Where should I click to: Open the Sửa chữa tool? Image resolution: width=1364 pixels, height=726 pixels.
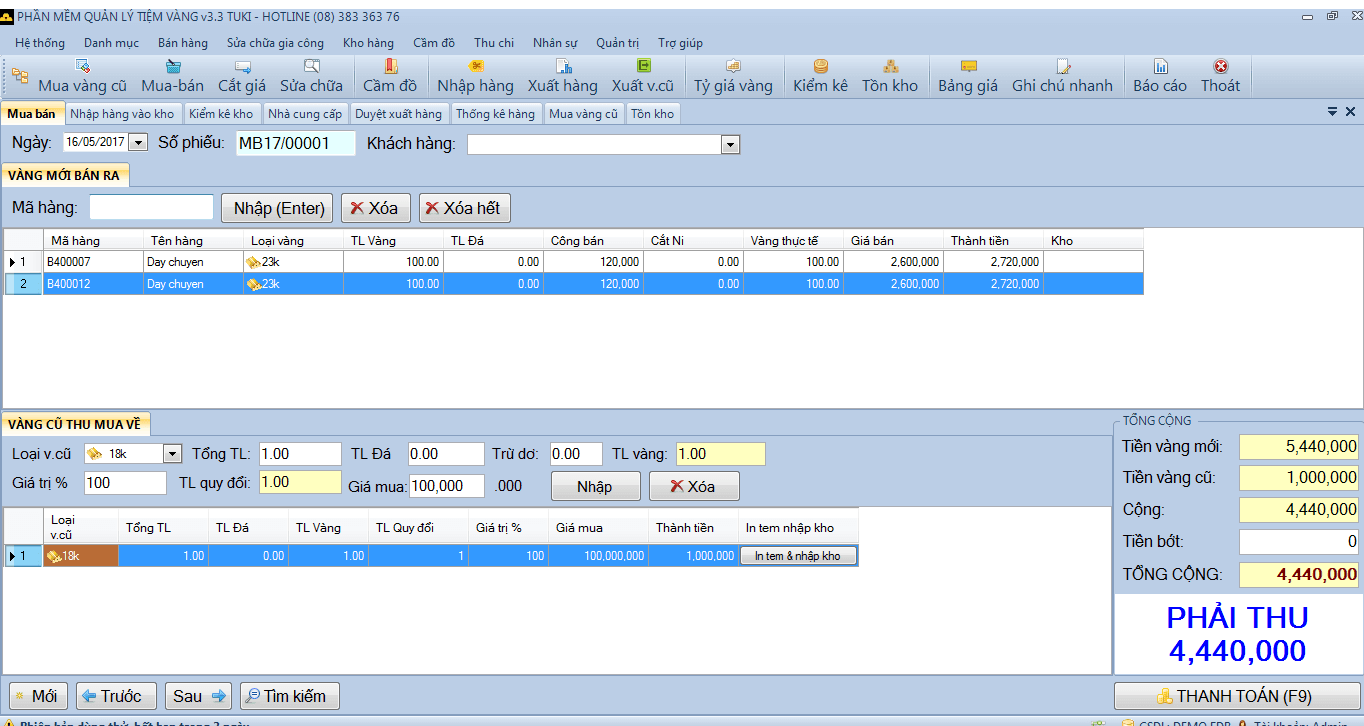click(x=311, y=77)
